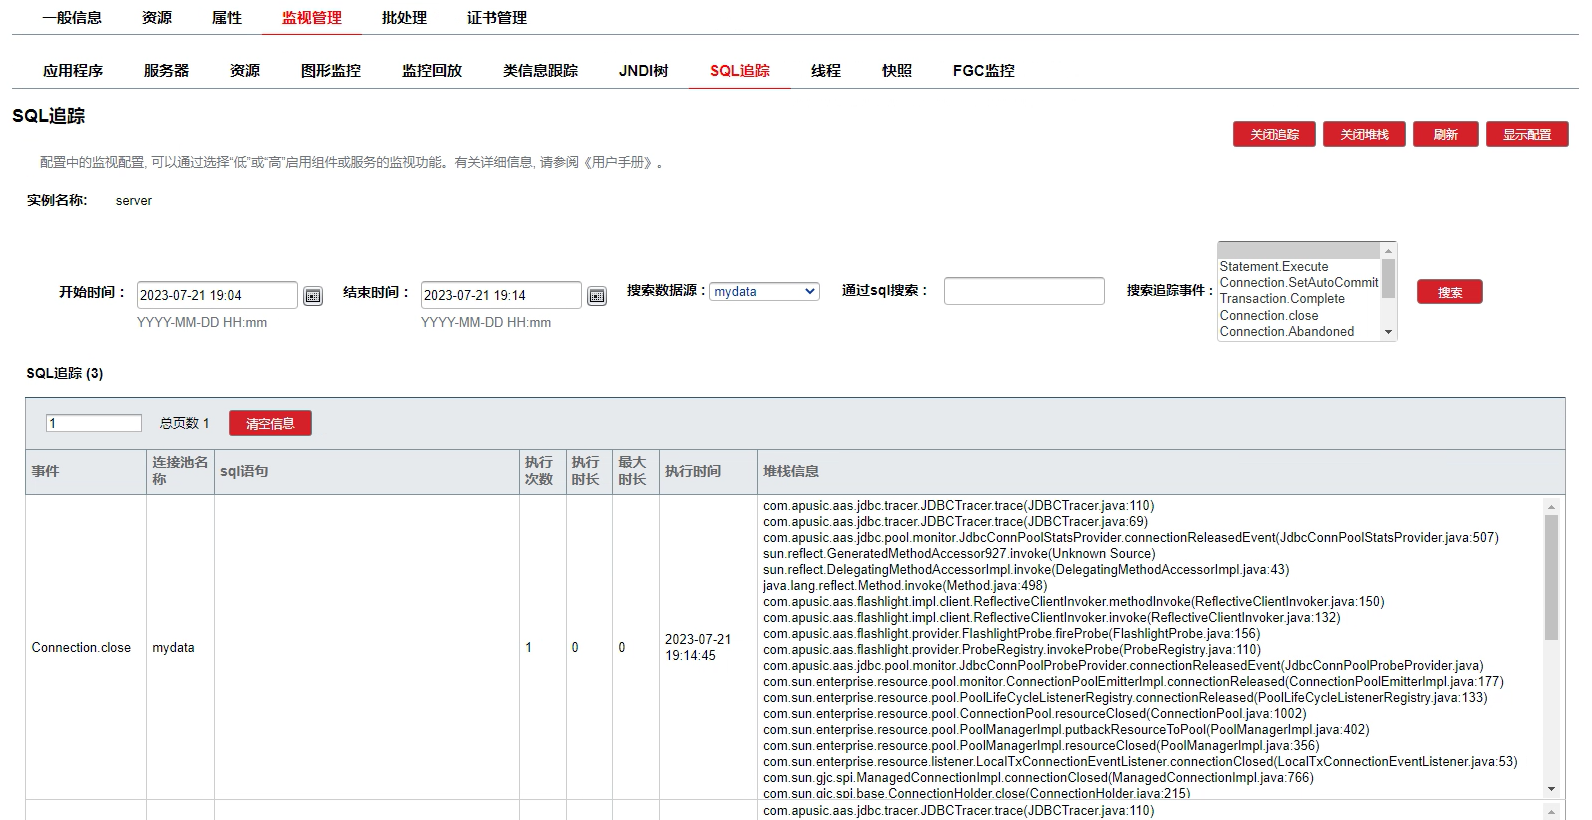Open the start time calendar picker icon
The image size is (1592, 820).
point(313,296)
